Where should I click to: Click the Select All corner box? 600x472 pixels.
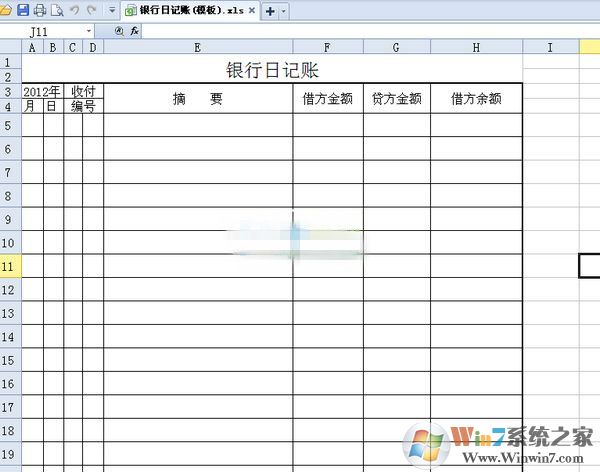(11, 47)
